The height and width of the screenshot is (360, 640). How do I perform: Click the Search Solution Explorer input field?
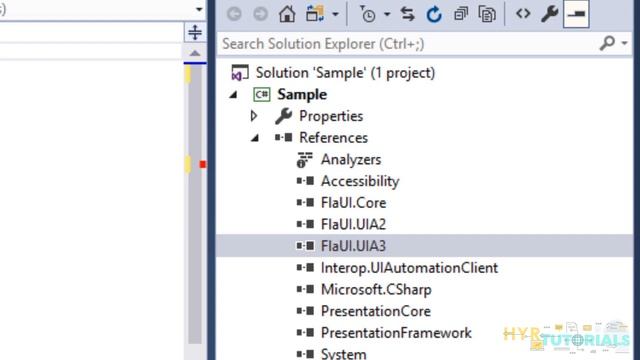tap(408, 44)
